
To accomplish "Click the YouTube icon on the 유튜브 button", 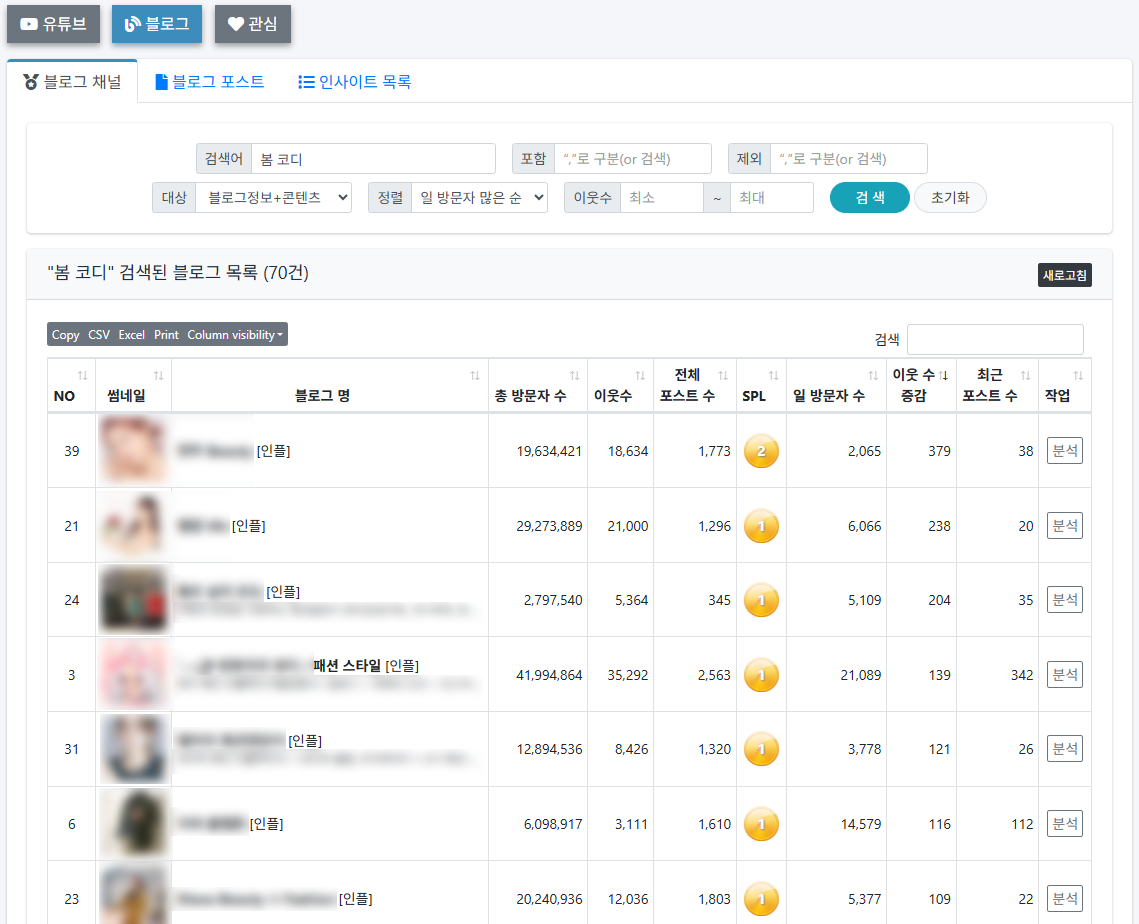I will (28, 25).
